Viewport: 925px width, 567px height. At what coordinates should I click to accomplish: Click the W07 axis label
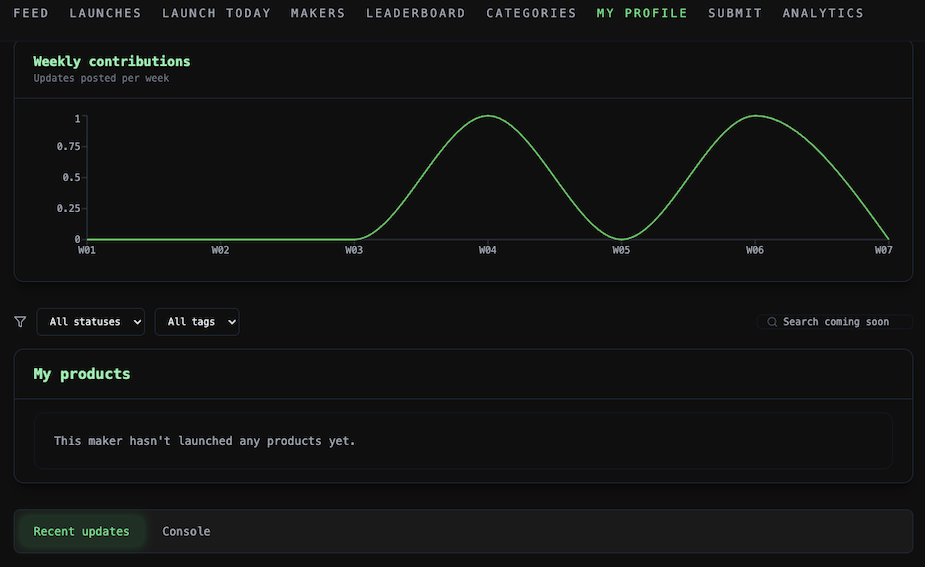coord(884,250)
